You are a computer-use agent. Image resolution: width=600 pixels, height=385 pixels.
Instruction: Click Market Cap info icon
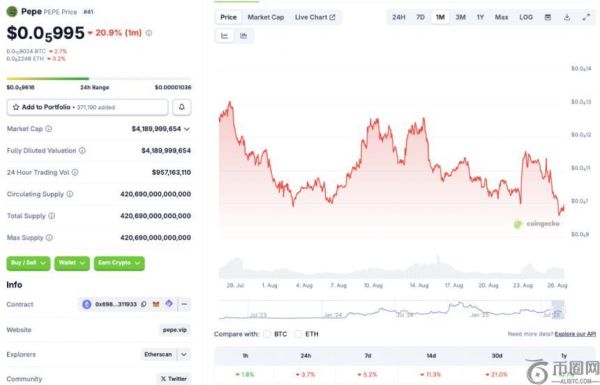[x=49, y=129]
